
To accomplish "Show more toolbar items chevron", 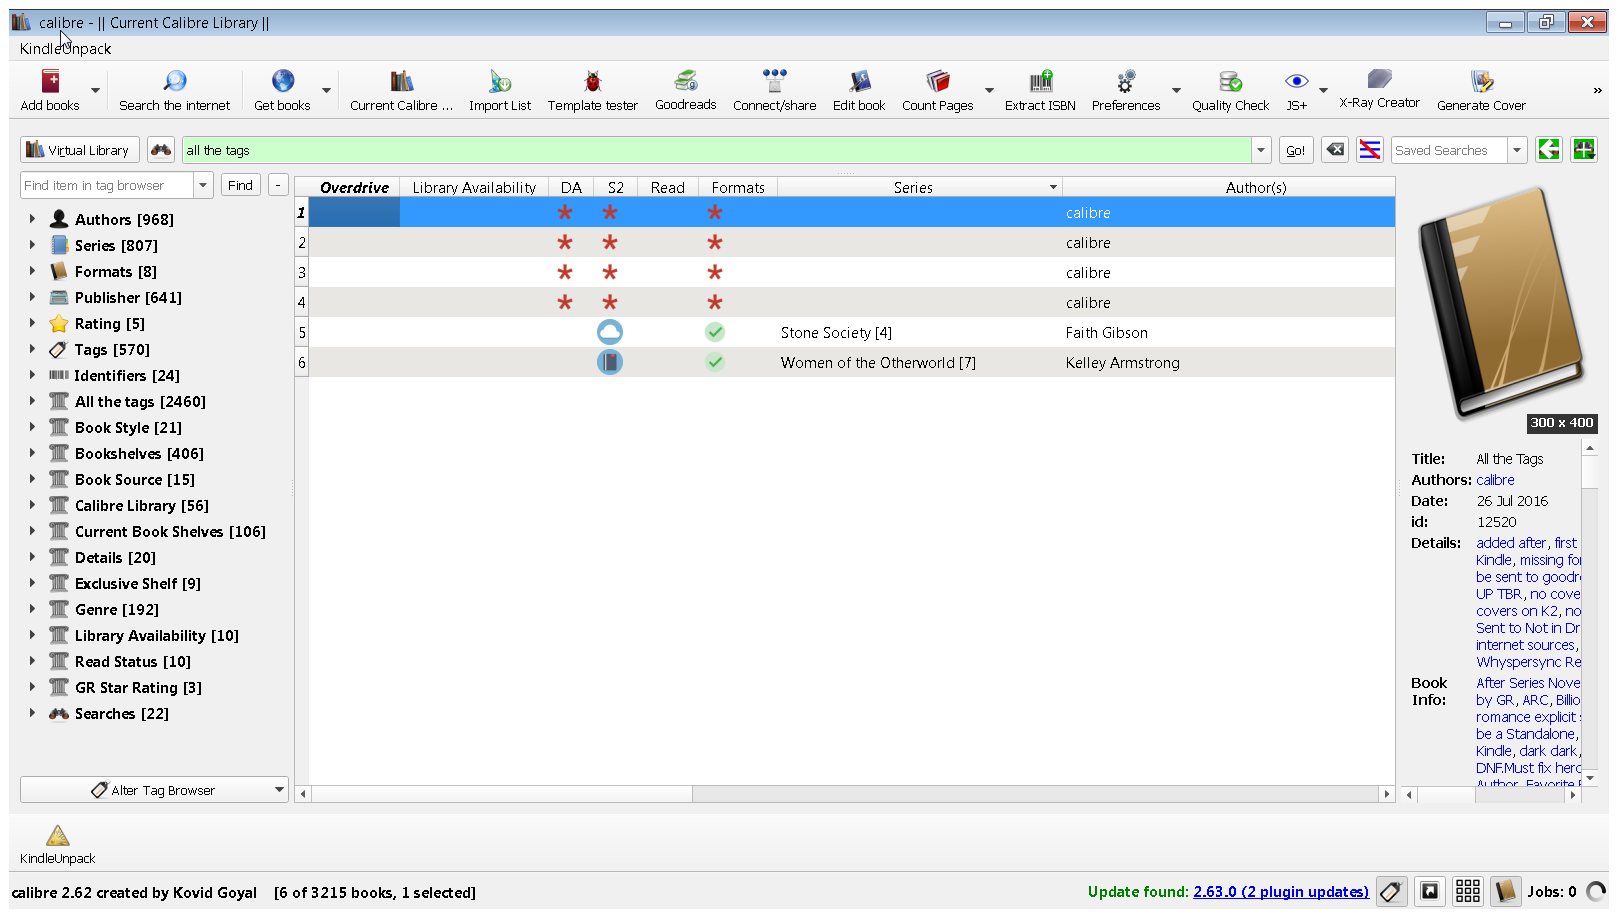I will (1597, 90).
